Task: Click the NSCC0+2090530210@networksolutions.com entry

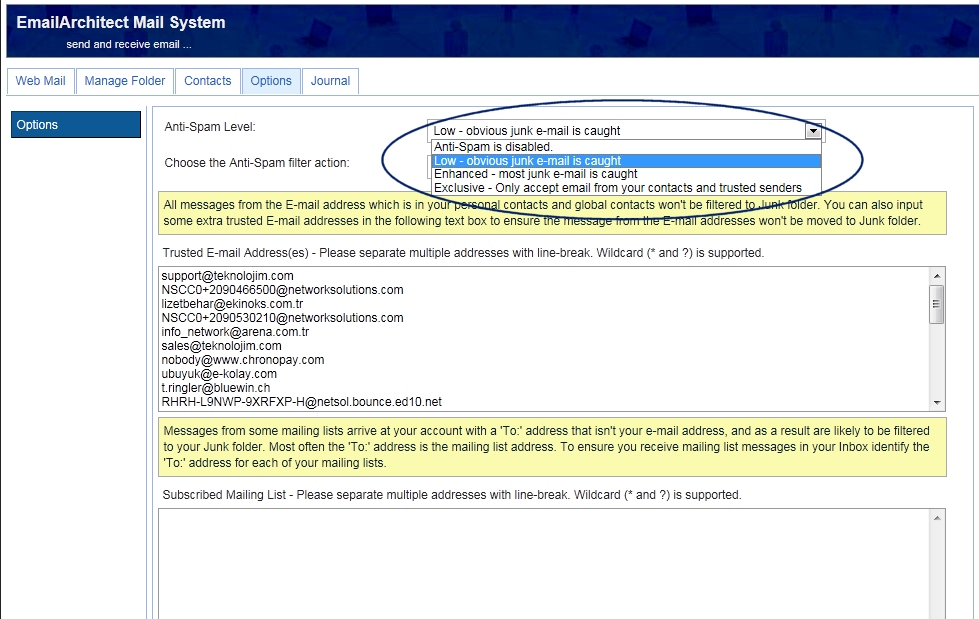Action: (282, 317)
